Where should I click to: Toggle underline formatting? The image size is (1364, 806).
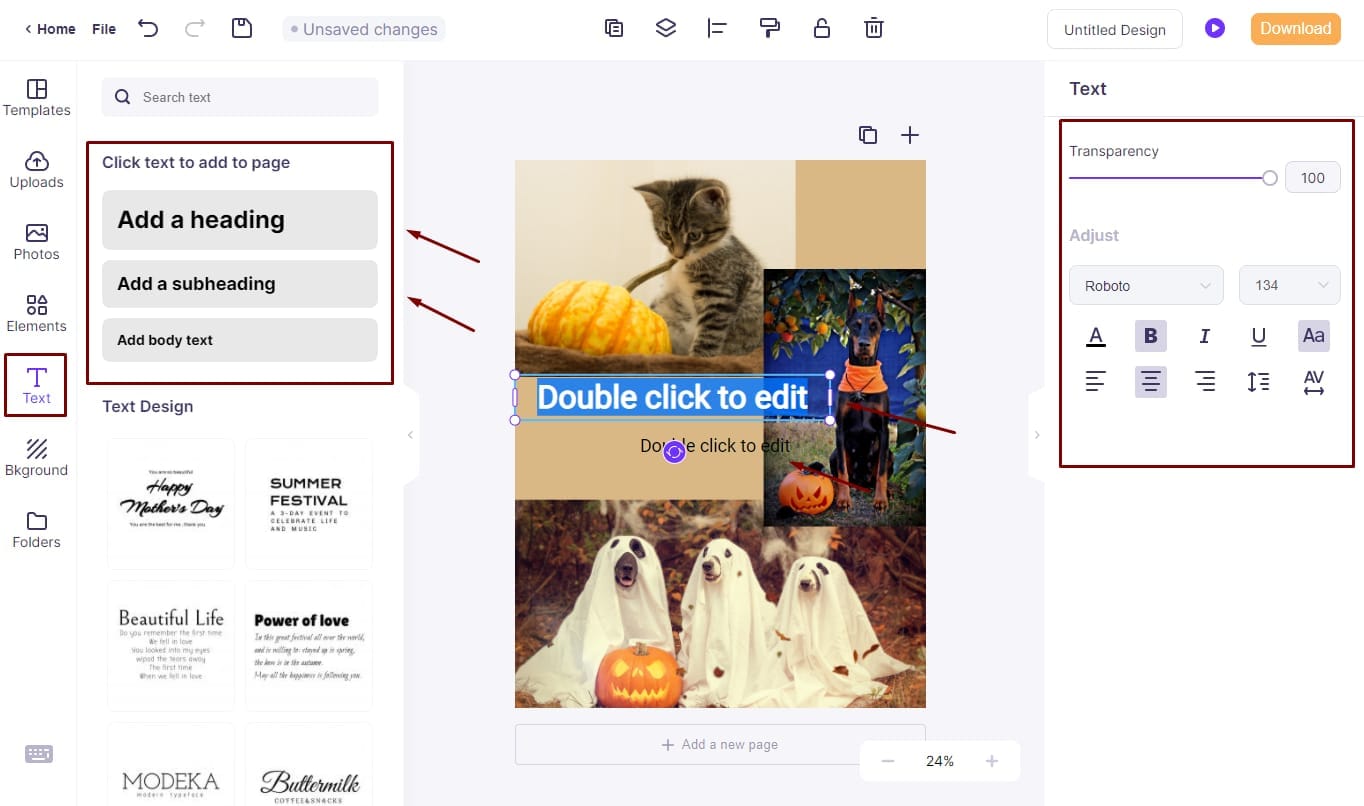pos(1259,336)
